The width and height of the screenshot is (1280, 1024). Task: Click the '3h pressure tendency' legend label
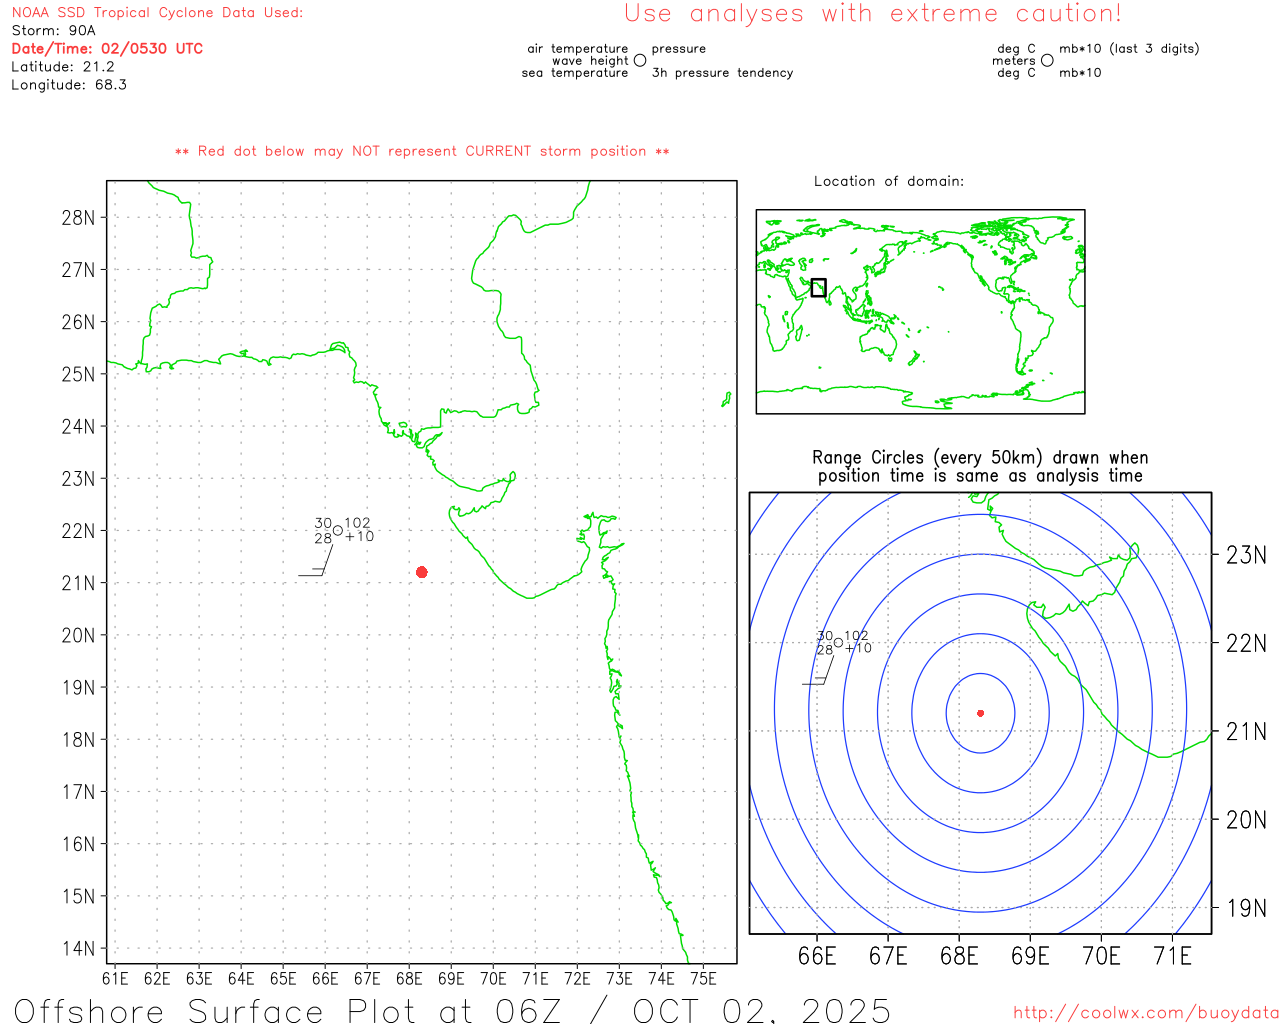[x=722, y=73]
